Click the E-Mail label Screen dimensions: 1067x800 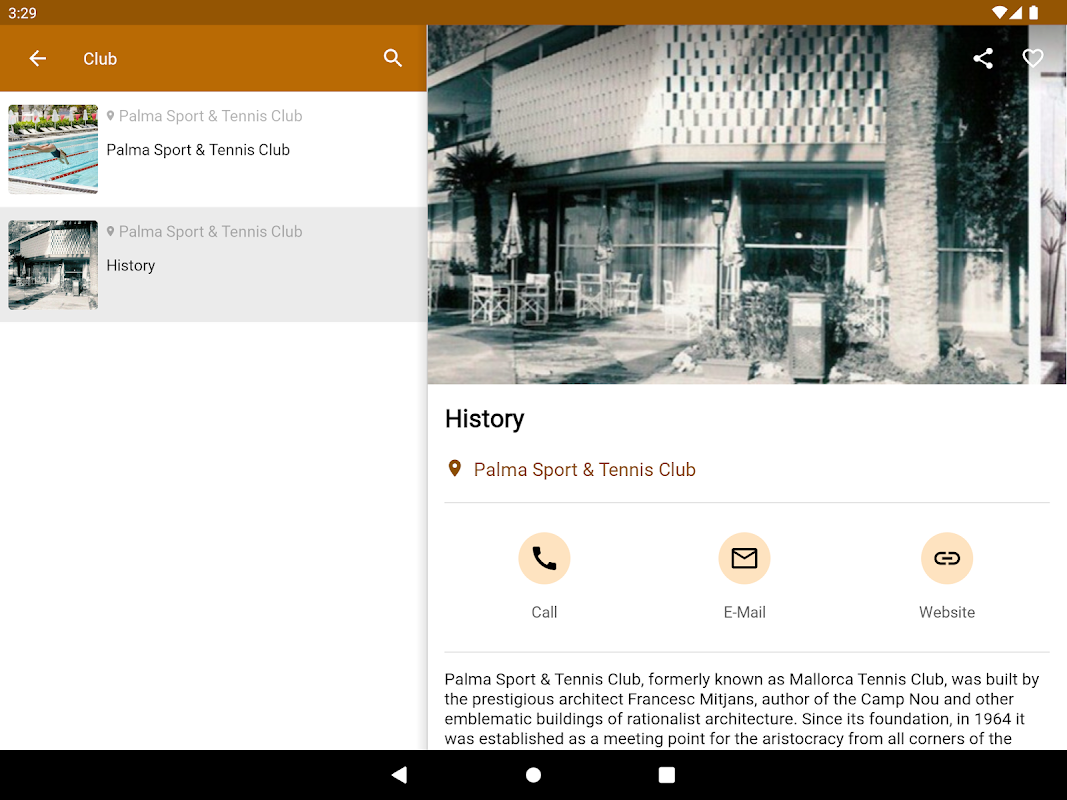click(x=744, y=612)
